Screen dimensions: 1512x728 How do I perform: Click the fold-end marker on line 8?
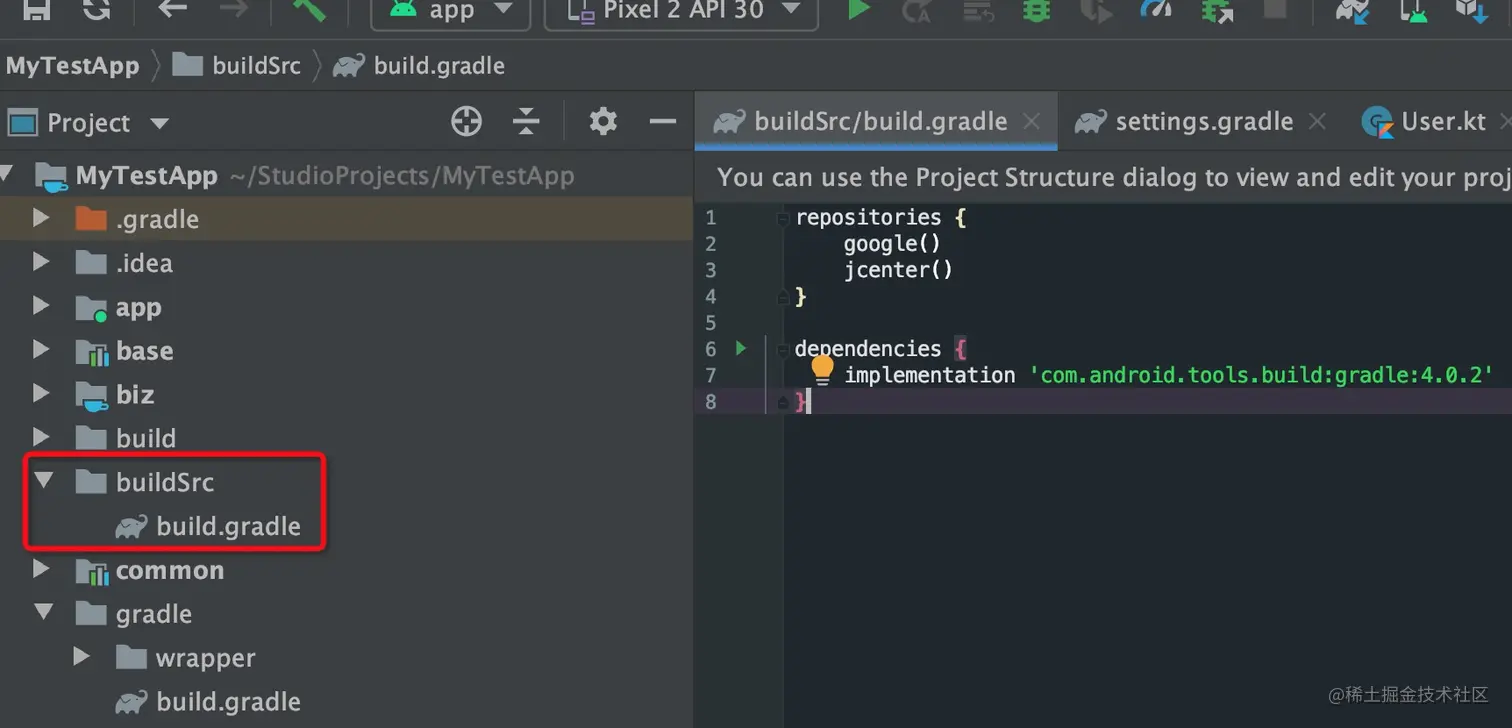pos(784,402)
